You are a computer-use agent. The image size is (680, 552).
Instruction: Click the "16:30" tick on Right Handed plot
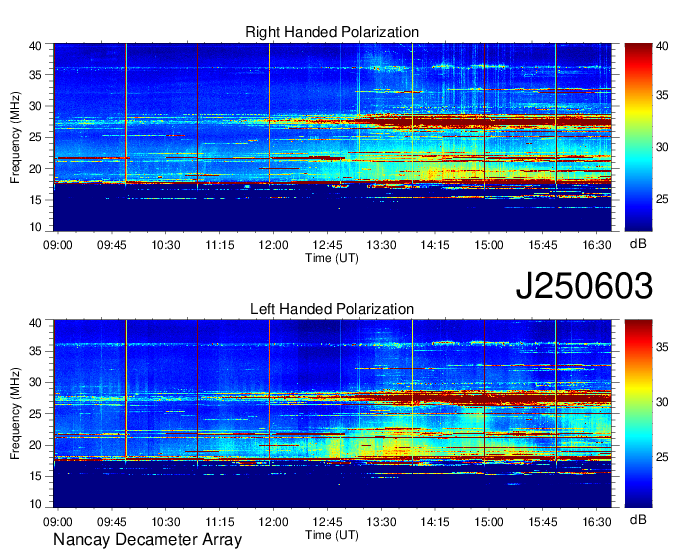coord(597,245)
